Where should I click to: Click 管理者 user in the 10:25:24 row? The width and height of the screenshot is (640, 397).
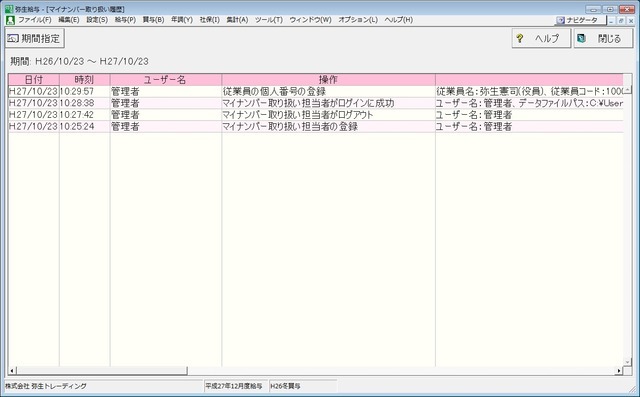click(166, 127)
